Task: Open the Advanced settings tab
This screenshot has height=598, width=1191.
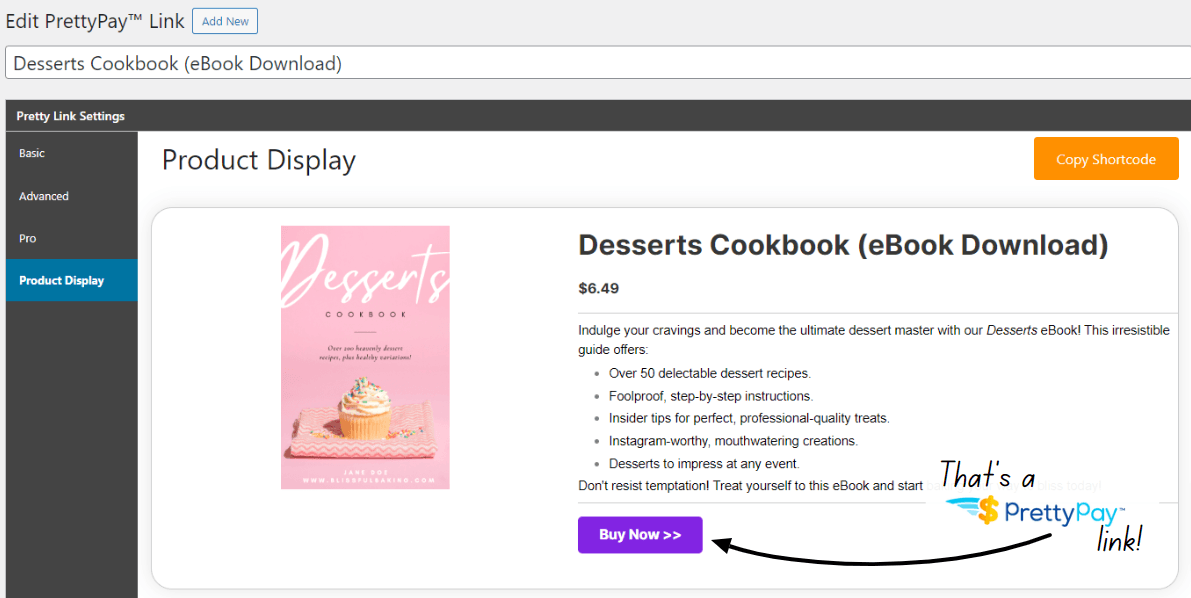Action: coord(43,196)
